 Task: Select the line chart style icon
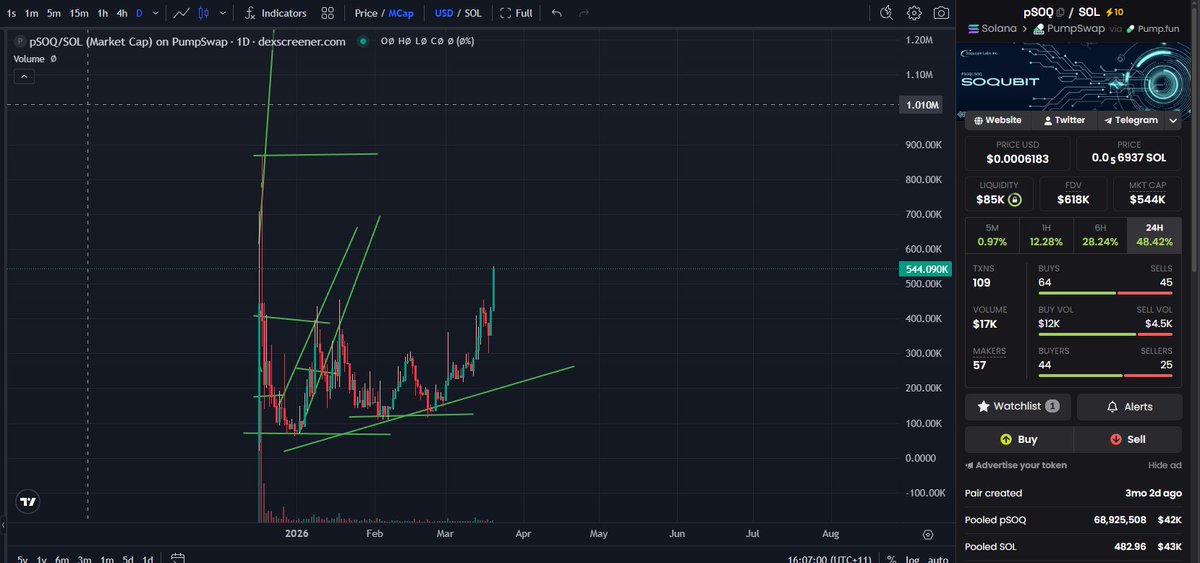coord(181,13)
